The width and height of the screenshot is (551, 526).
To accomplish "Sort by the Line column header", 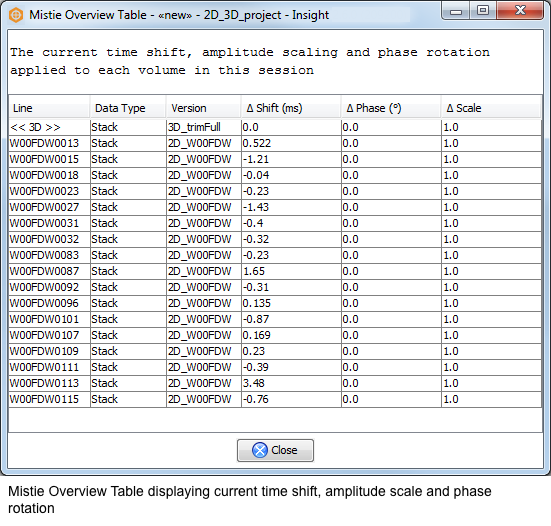I will coord(49,108).
